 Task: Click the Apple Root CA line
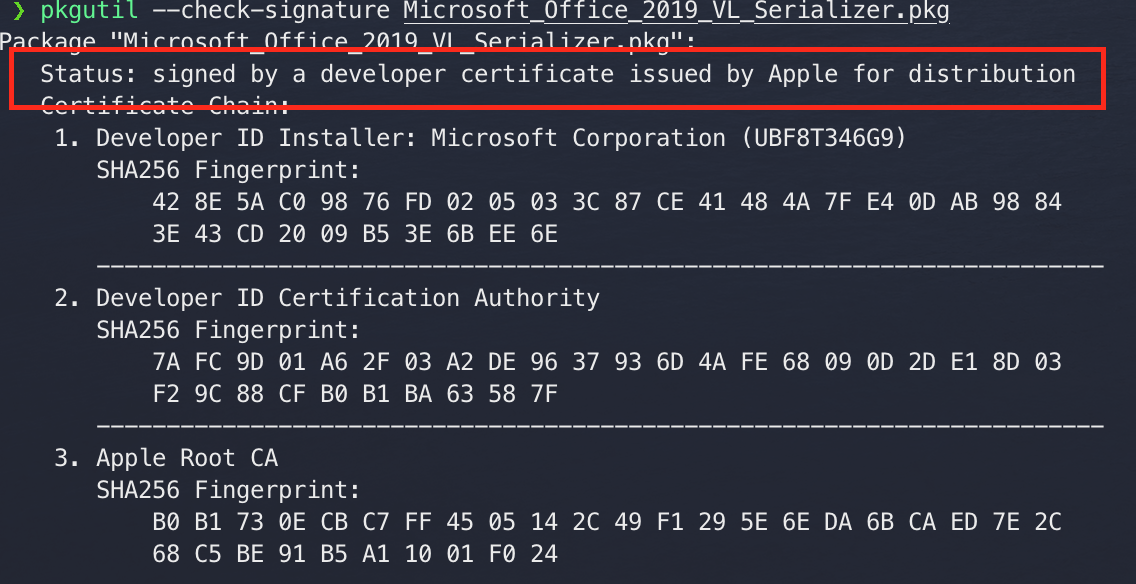pos(166,458)
